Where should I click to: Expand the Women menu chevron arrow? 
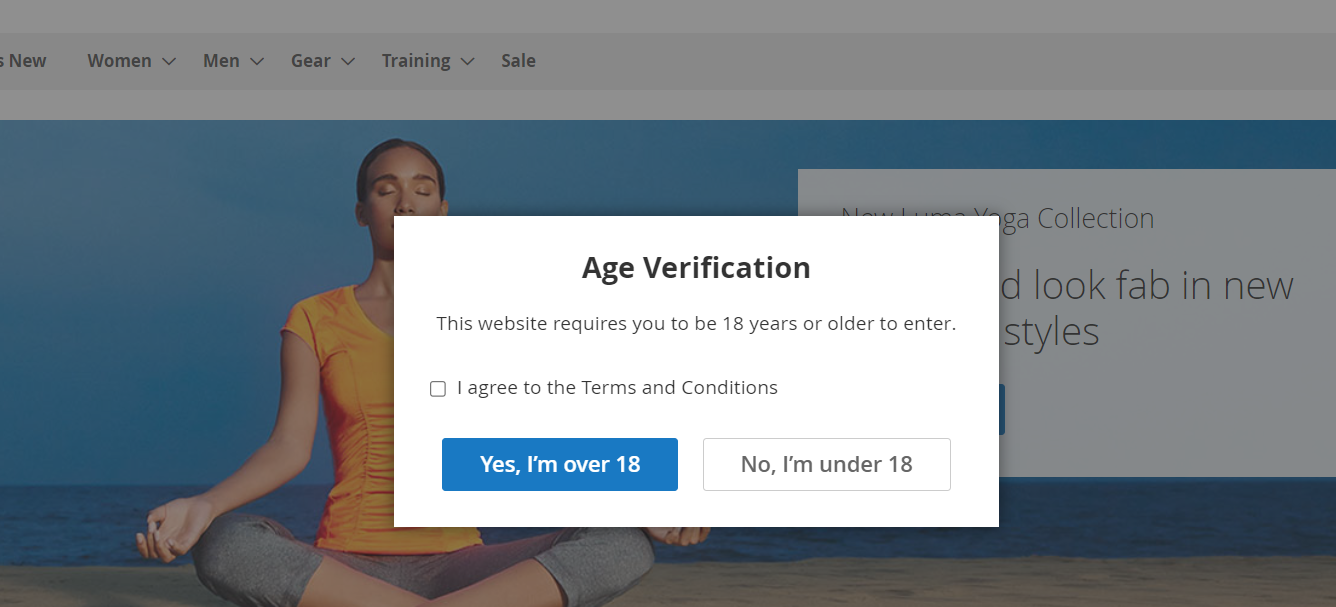coord(169,62)
